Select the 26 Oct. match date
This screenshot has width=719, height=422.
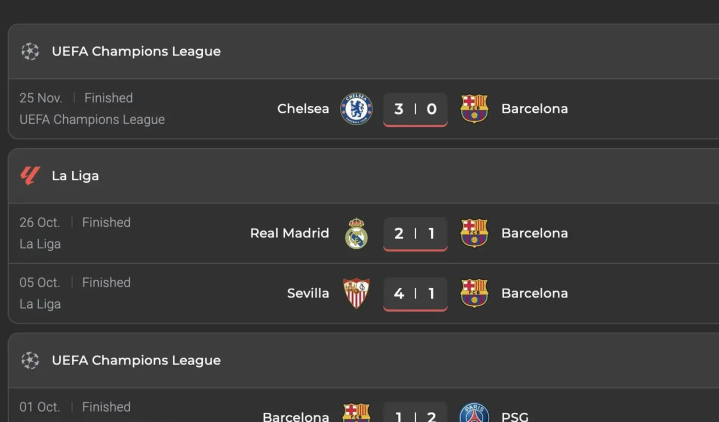[40, 223]
